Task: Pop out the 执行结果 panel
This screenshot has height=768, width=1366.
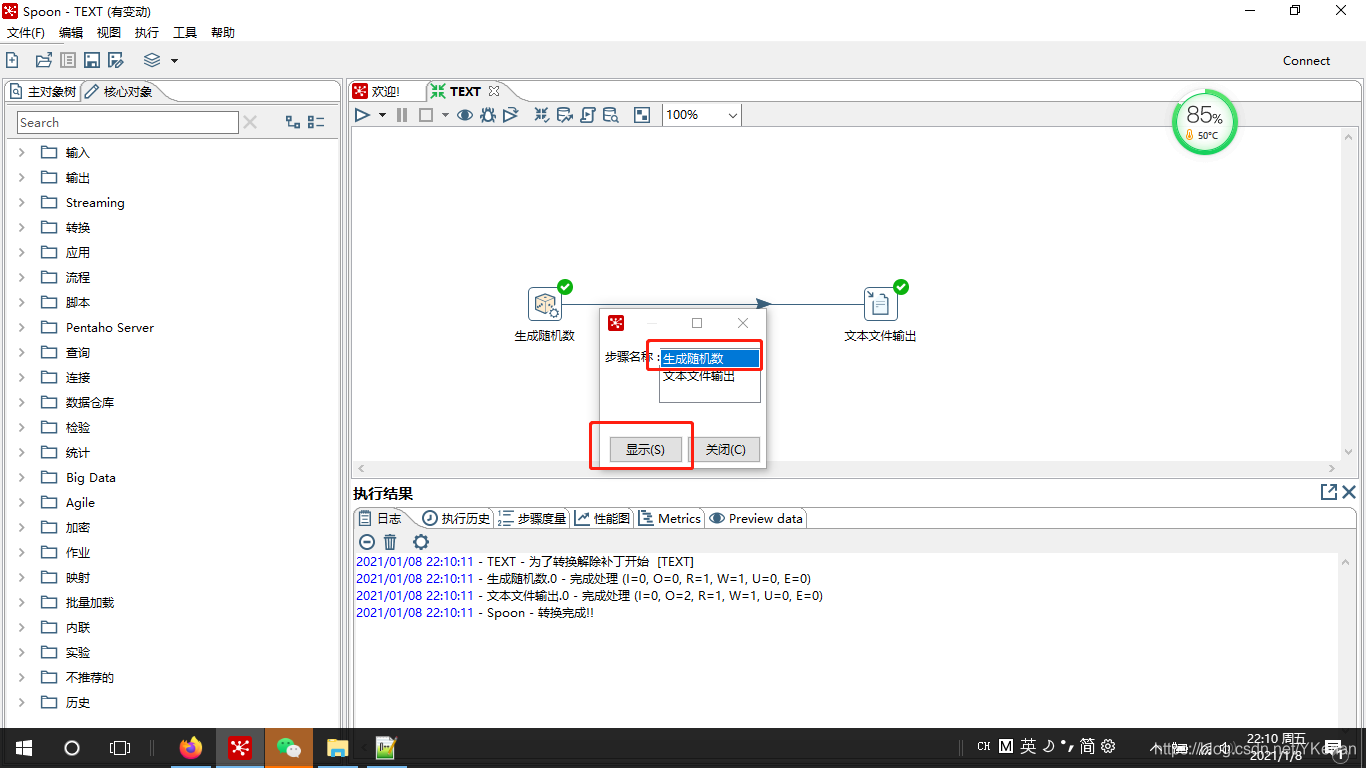Action: click(x=1328, y=492)
